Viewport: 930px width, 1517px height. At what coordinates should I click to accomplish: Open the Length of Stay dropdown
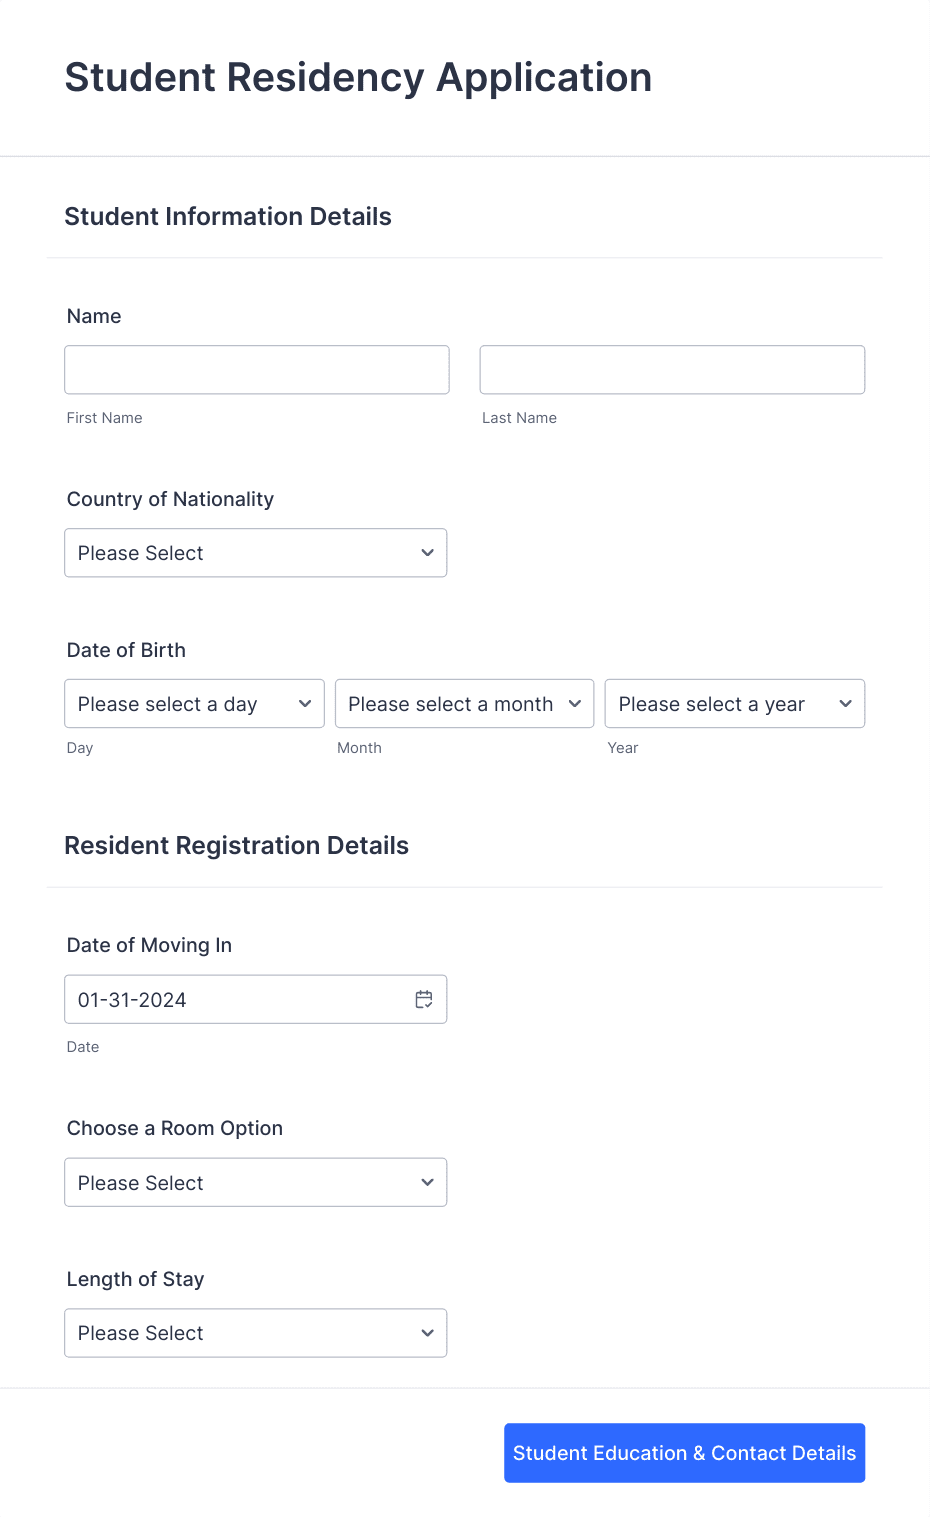coord(255,1332)
